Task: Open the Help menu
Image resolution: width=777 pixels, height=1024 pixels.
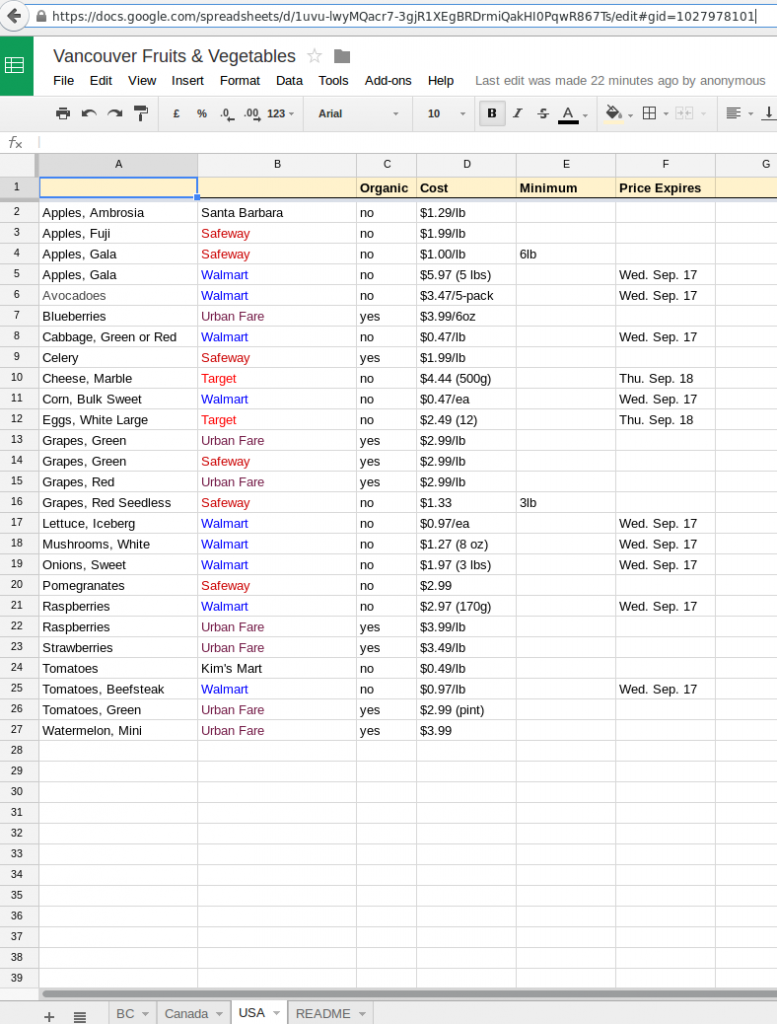Action: tap(441, 80)
